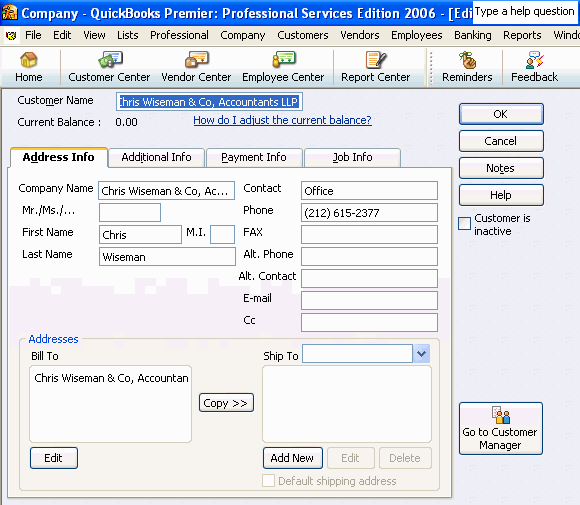Click the Mr./Ms. salutation field
The image size is (580, 505).
pyautogui.click(x=130, y=213)
